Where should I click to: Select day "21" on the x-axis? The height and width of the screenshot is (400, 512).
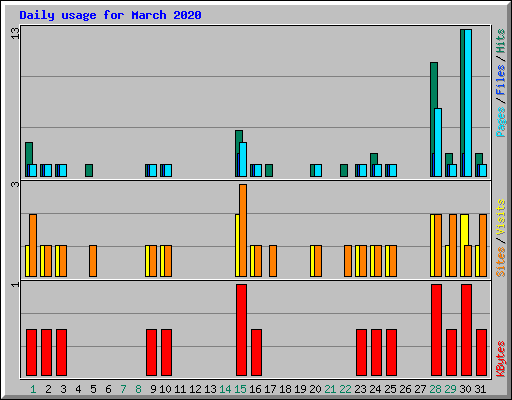tap(330, 389)
